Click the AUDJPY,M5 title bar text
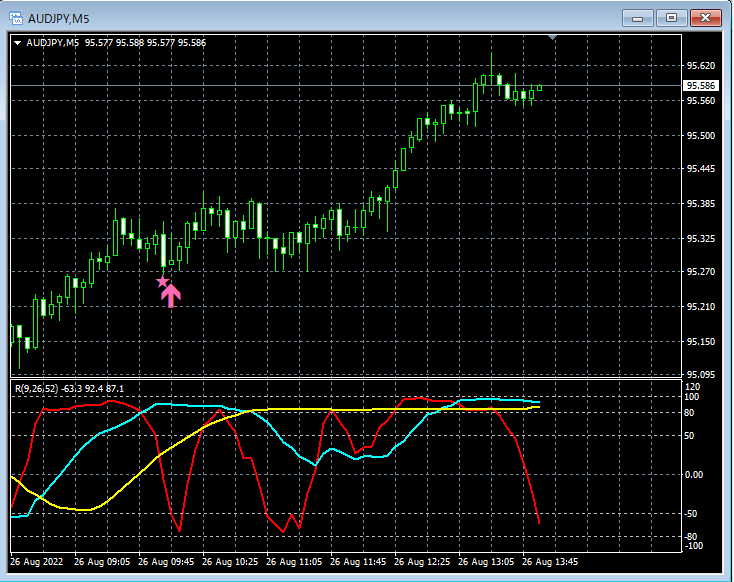This screenshot has width=734, height=582. coord(58,19)
